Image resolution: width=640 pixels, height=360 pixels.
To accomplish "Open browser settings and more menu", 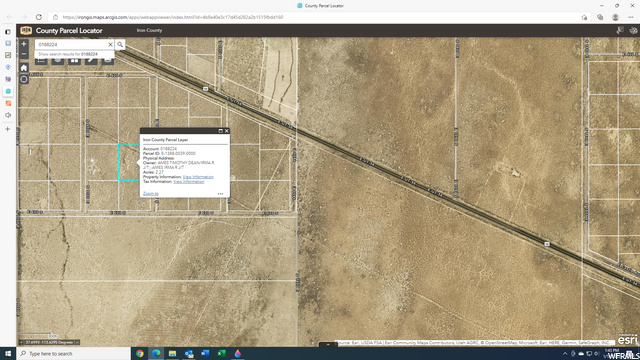I will pos(631,17).
